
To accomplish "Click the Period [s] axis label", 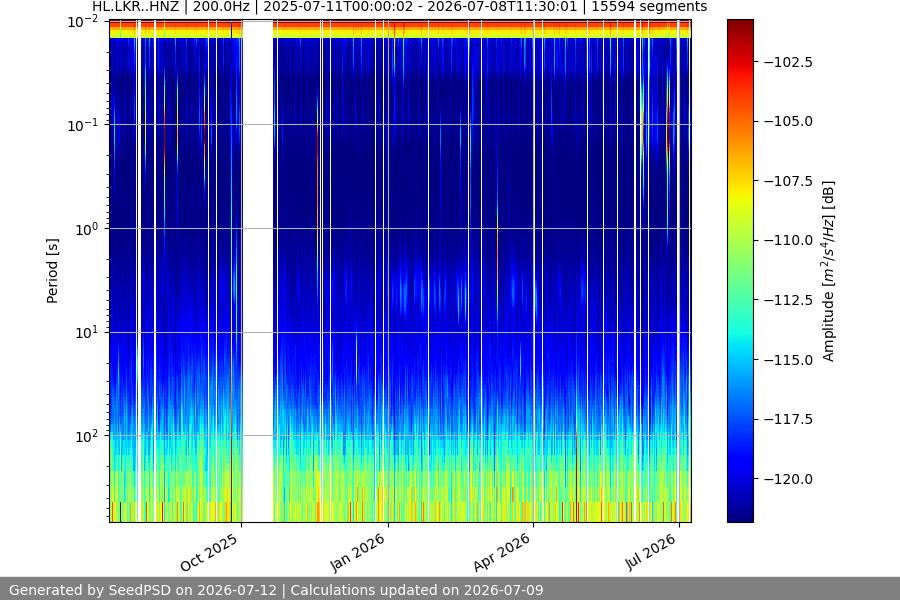I will 52,271.
